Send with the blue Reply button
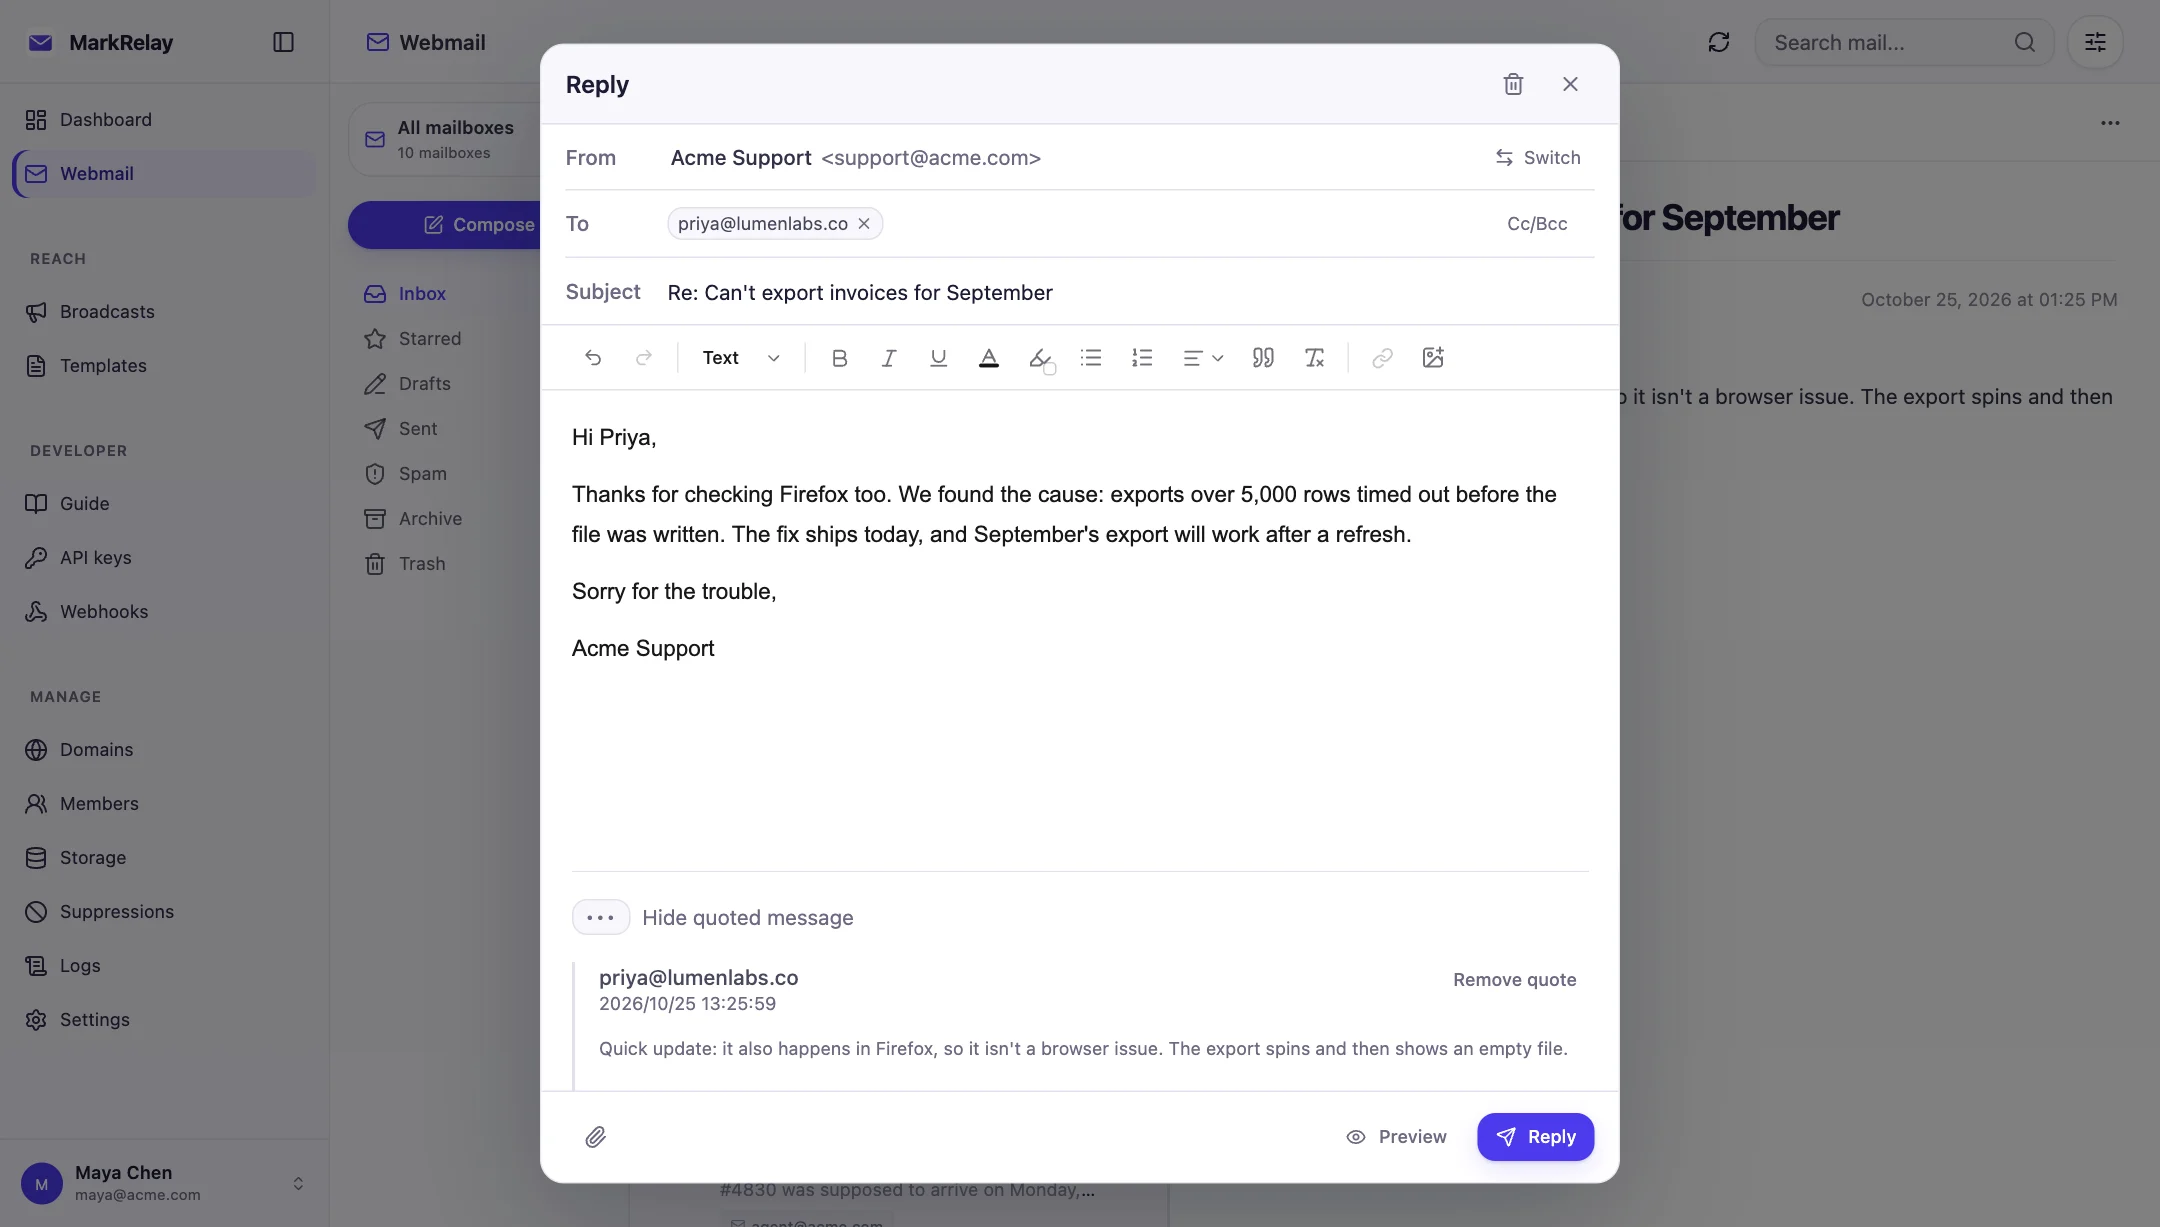Viewport: 2160px width, 1227px height. click(x=1535, y=1137)
